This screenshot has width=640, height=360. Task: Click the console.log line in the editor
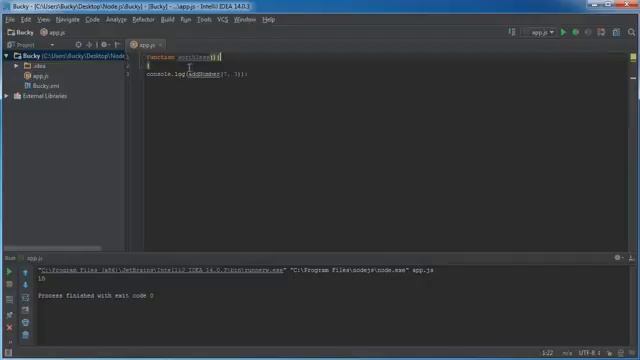(197, 74)
